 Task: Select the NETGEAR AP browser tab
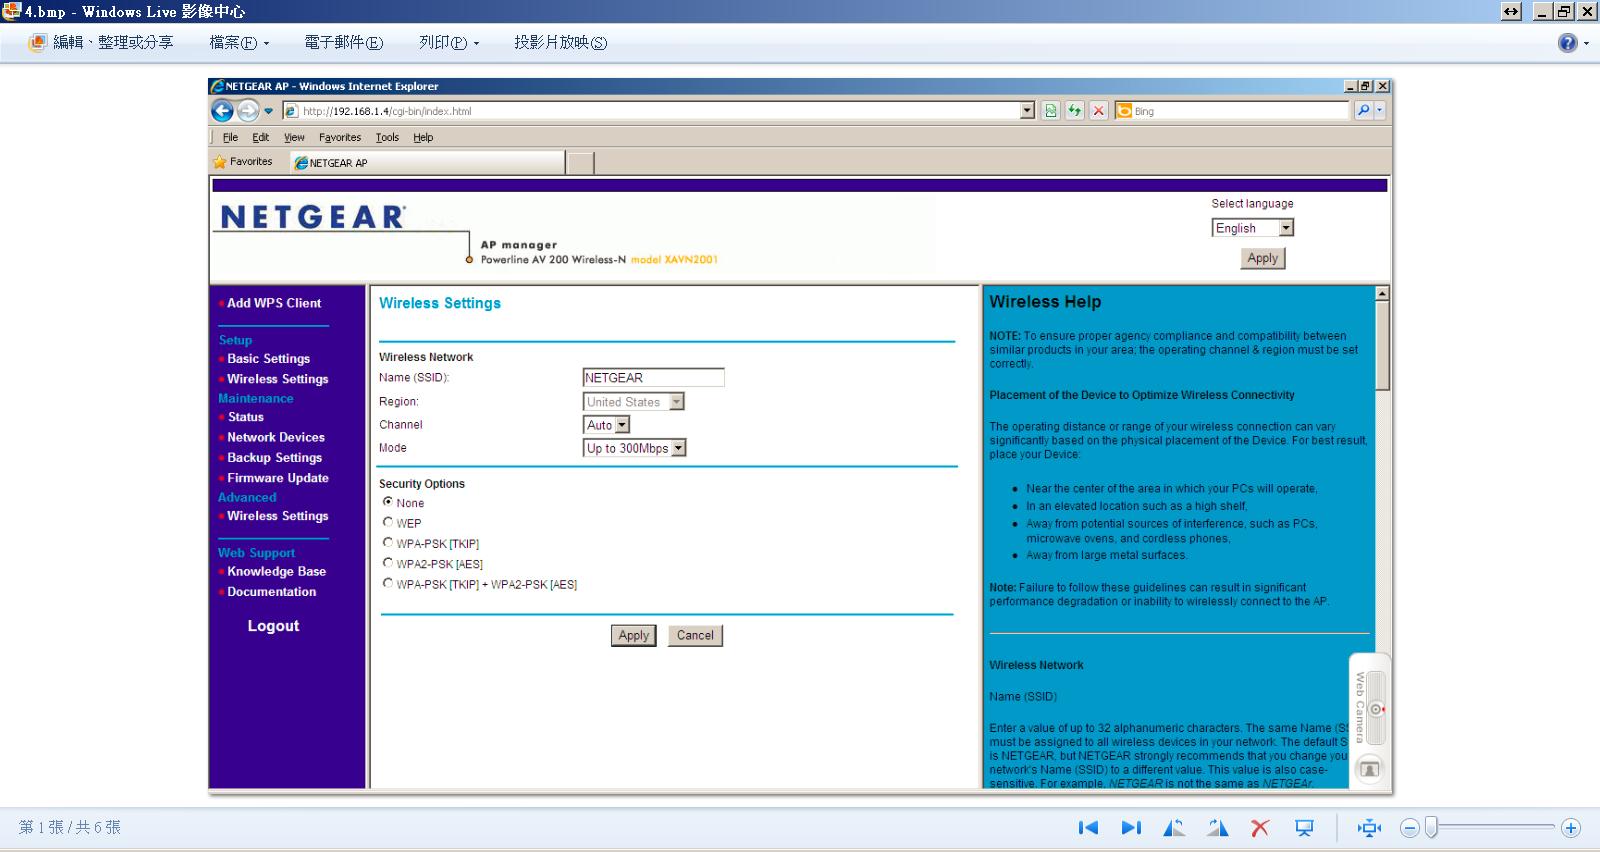click(x=428, y=162)
